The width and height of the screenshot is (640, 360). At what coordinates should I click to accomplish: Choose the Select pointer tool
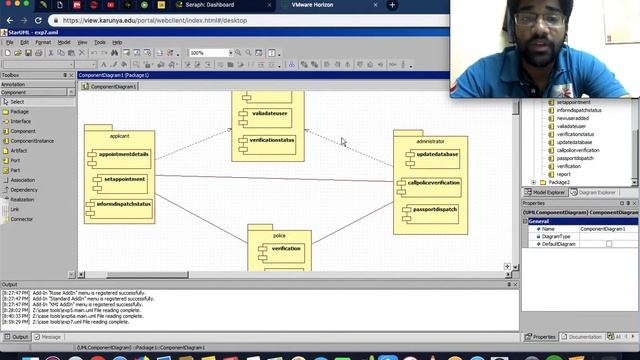(x=17, y=102)
